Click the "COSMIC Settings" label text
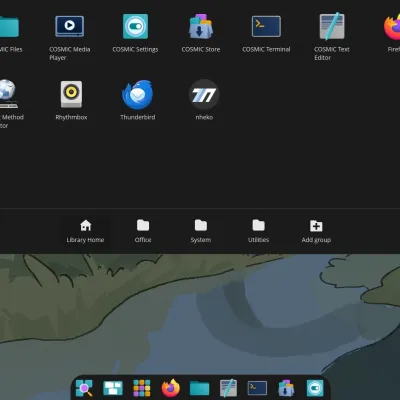This screenshot has height=400, width=400. click(135, 49)
